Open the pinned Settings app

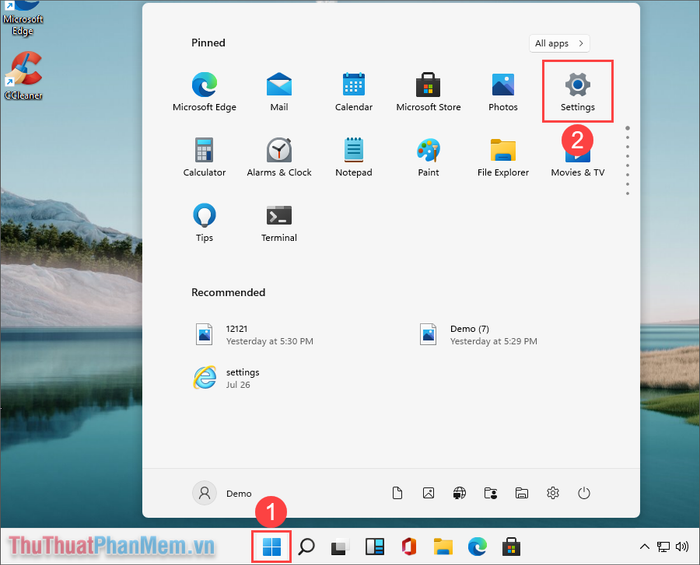[578, 91]
